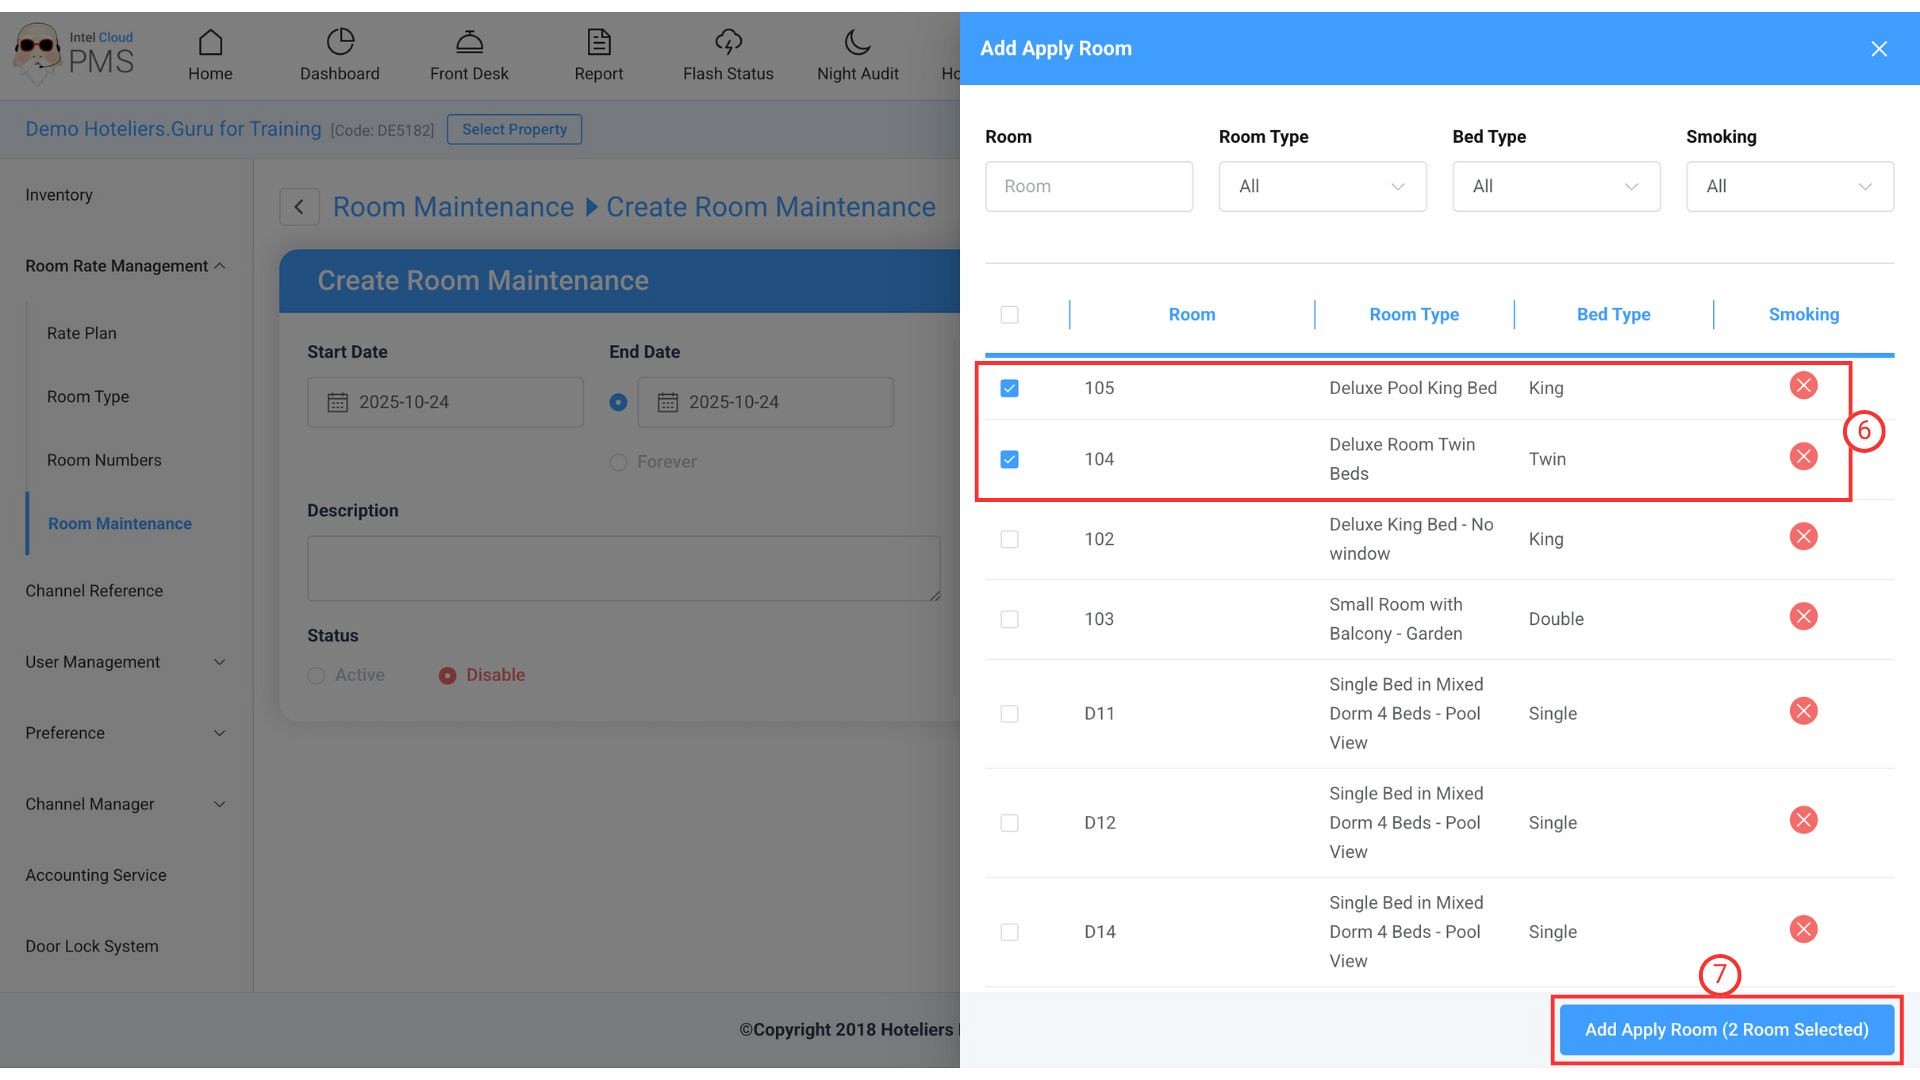The image size is (1920, 1080).
Task: Click the Start Date calendar icon
Action: [x=338, y=402]
